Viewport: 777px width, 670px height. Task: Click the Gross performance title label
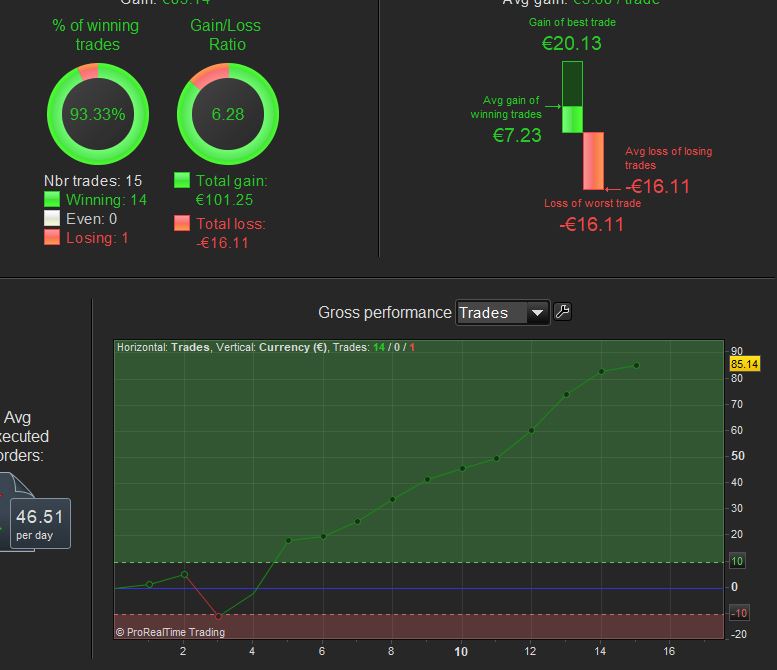385,313
